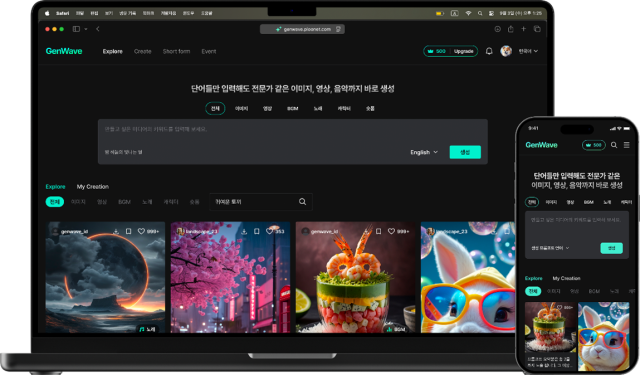
Task: Switch to the My Creation tab on laptop
Action: point(93,186)
